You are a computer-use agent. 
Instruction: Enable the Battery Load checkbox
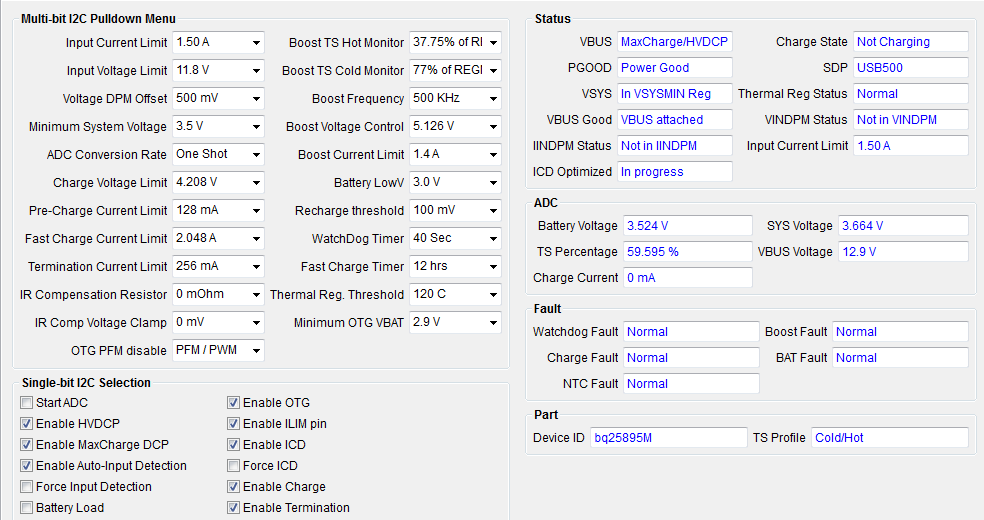coord(27,508)
